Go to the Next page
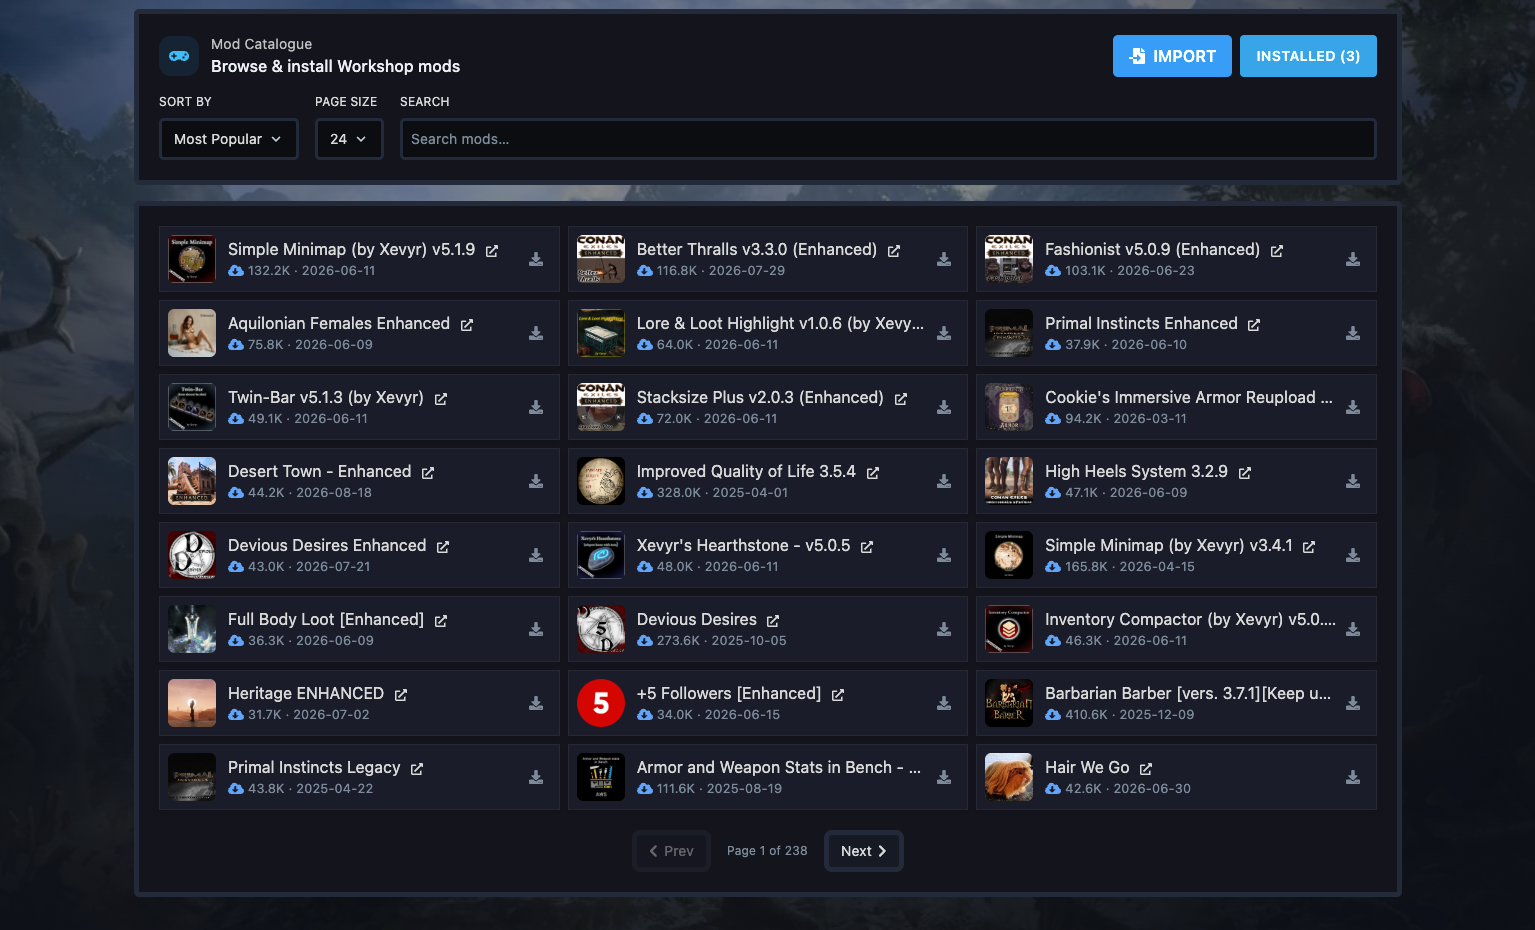 point(864,851)
